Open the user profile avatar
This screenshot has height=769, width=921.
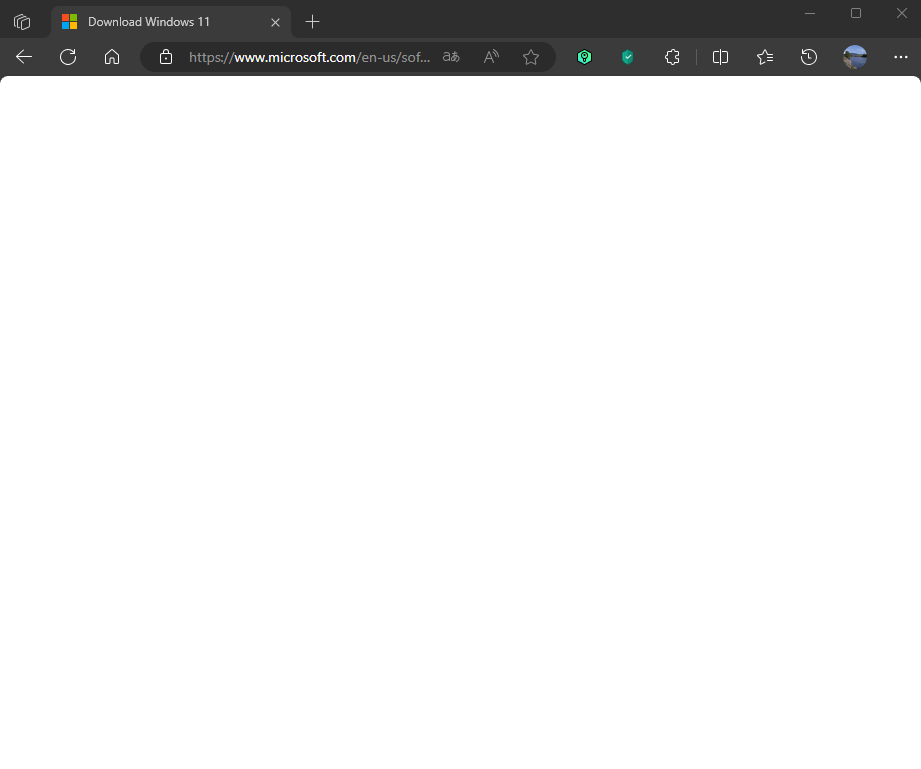pos(855,57)
